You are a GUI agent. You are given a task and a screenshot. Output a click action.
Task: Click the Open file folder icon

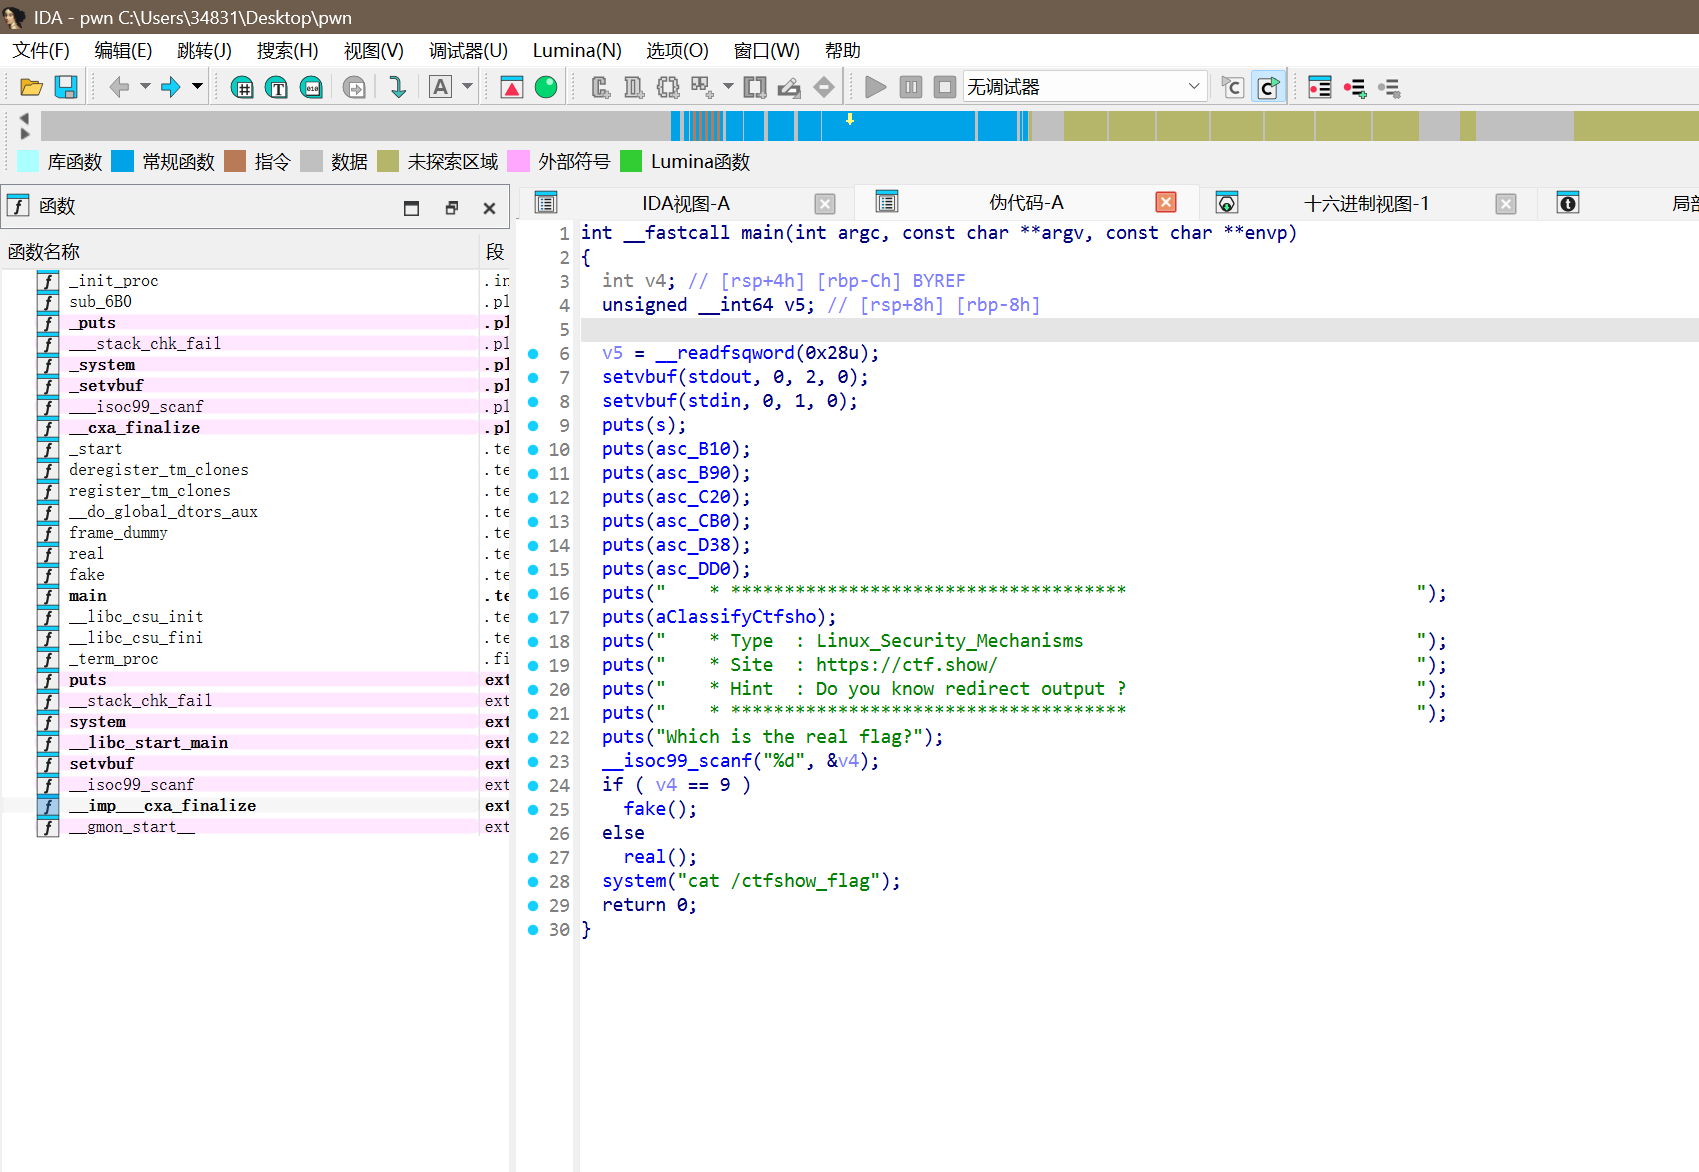[31, 88]
